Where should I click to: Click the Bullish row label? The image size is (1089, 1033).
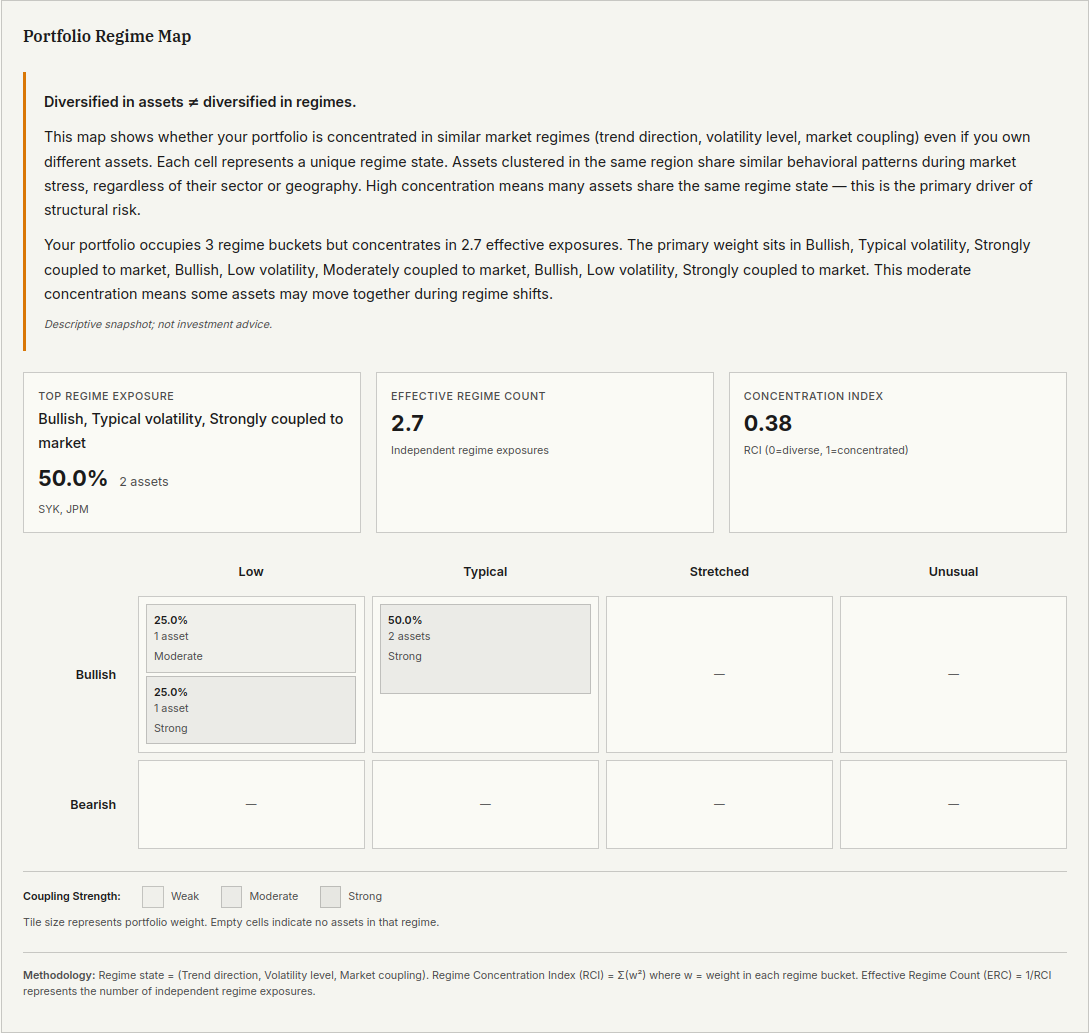pyautogui.click(x=96, y=675)
